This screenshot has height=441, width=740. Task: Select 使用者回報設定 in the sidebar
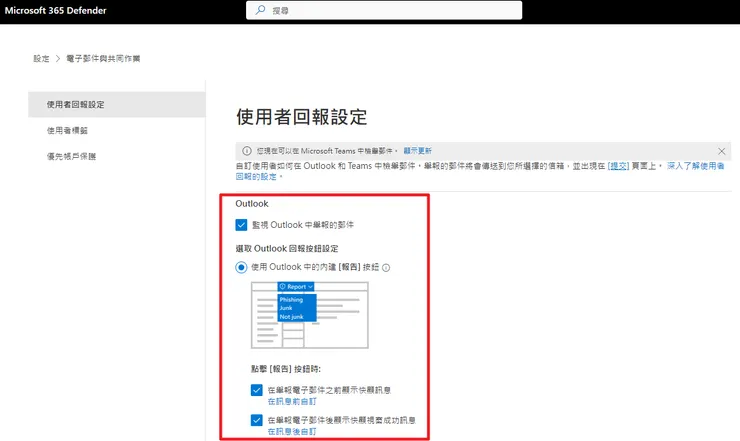pos(117,104)
